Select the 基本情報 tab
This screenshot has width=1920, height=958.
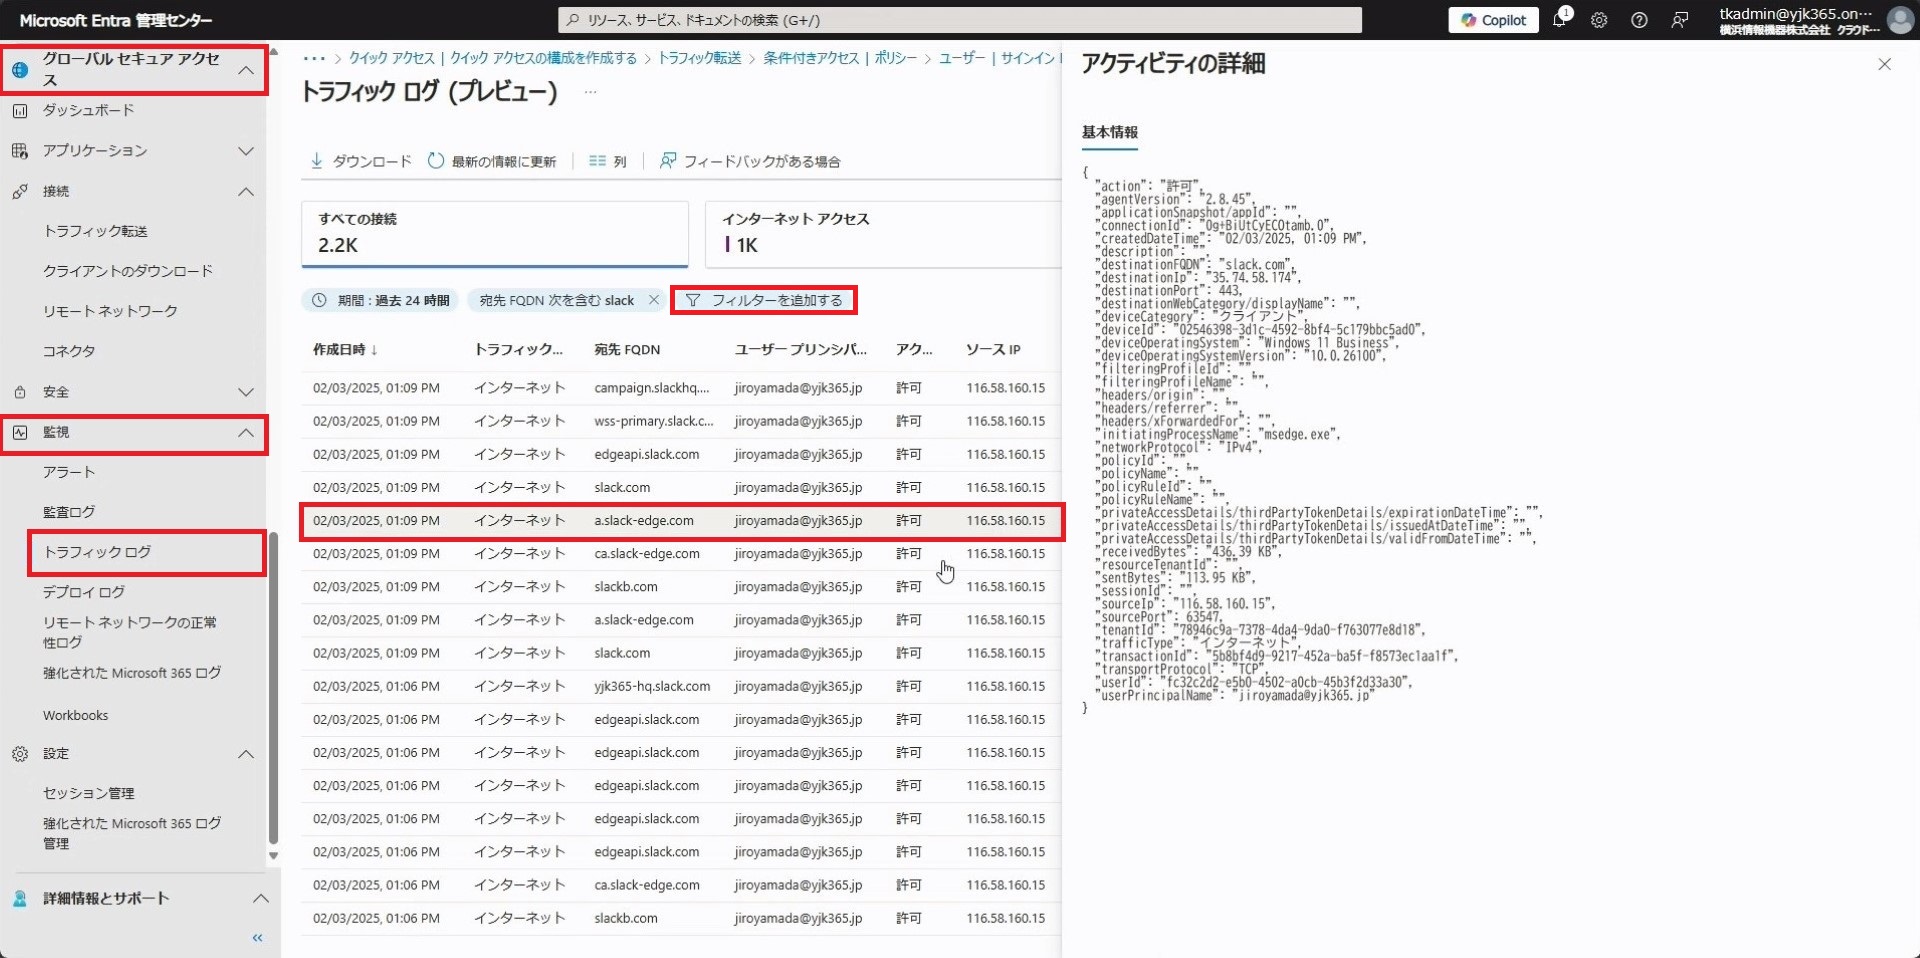tap(1110, 132)
